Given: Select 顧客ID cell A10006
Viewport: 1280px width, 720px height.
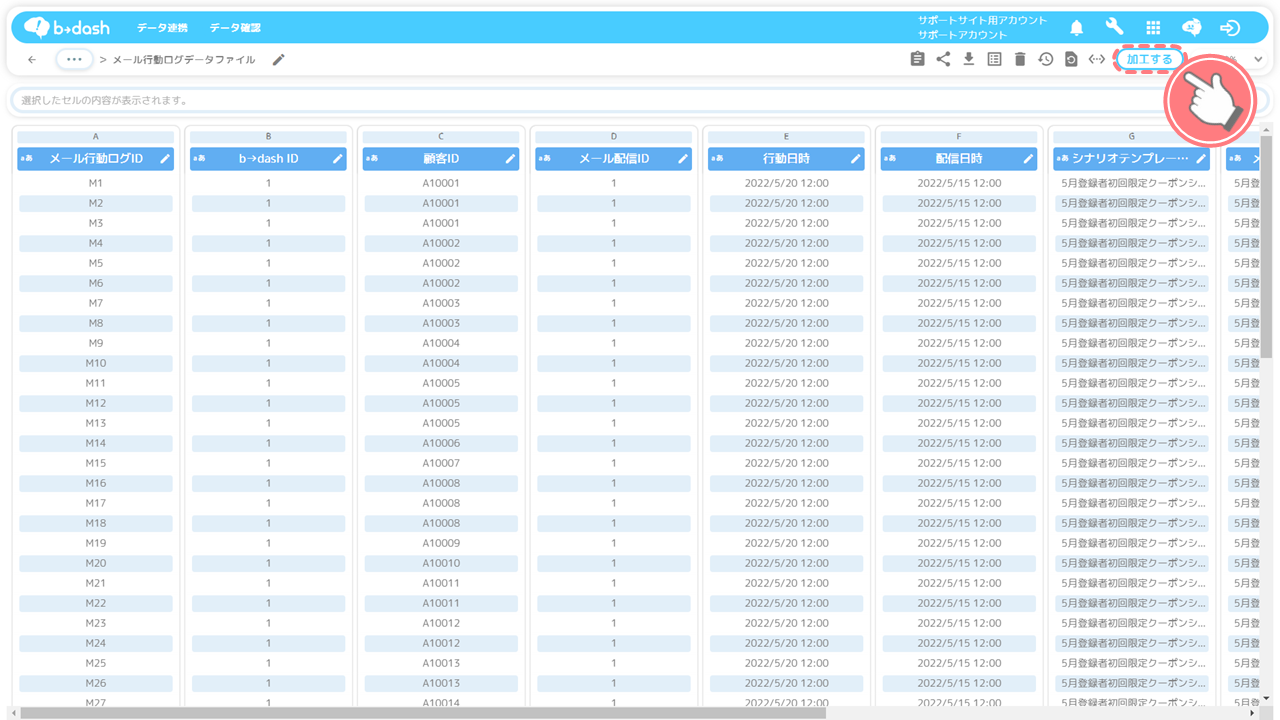Looking at the screenshot, I should point(441,443).
